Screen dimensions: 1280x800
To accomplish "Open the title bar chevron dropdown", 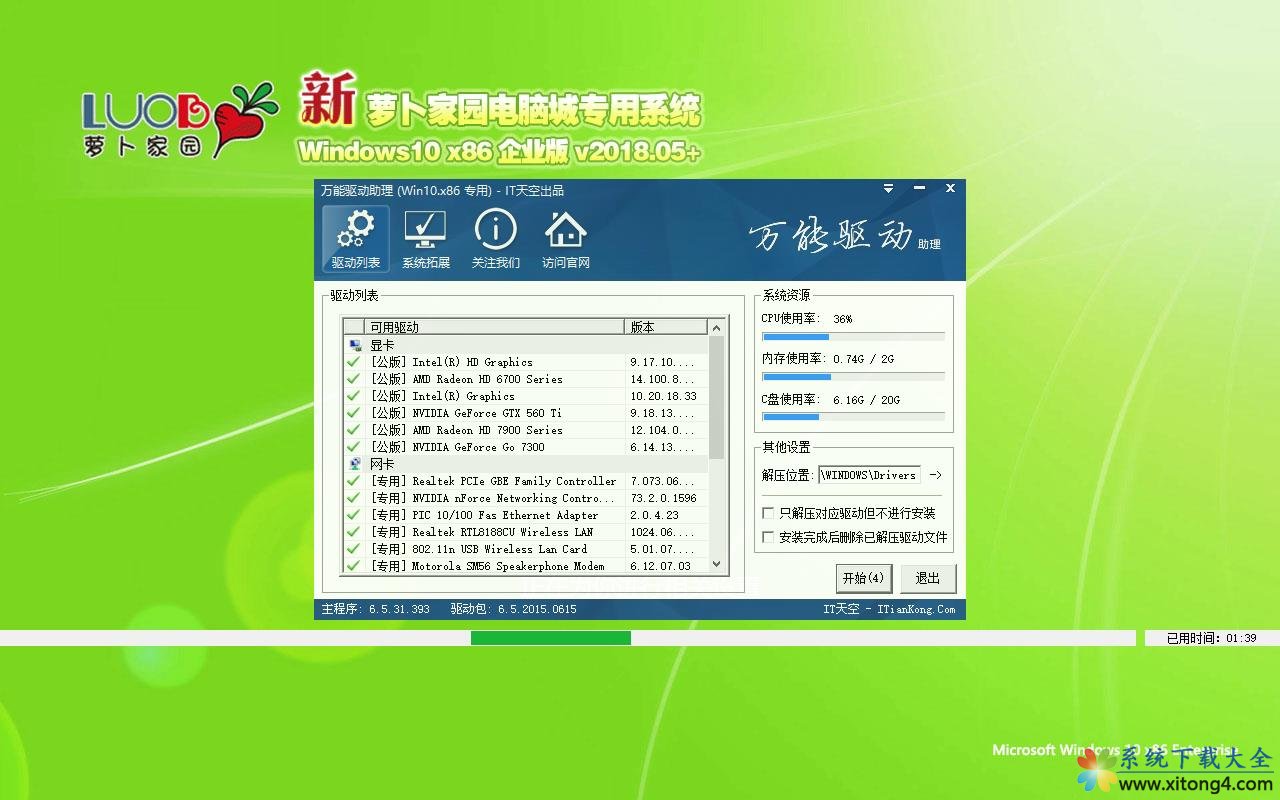I will 888,188.
